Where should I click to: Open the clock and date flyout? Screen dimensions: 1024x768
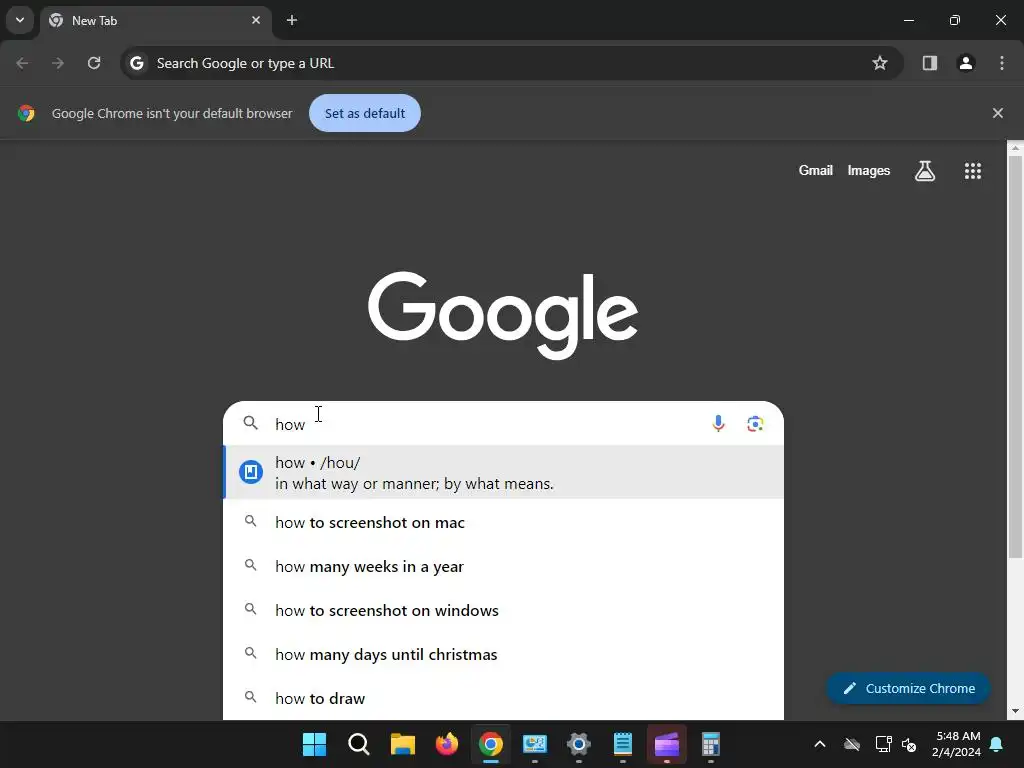957,744
